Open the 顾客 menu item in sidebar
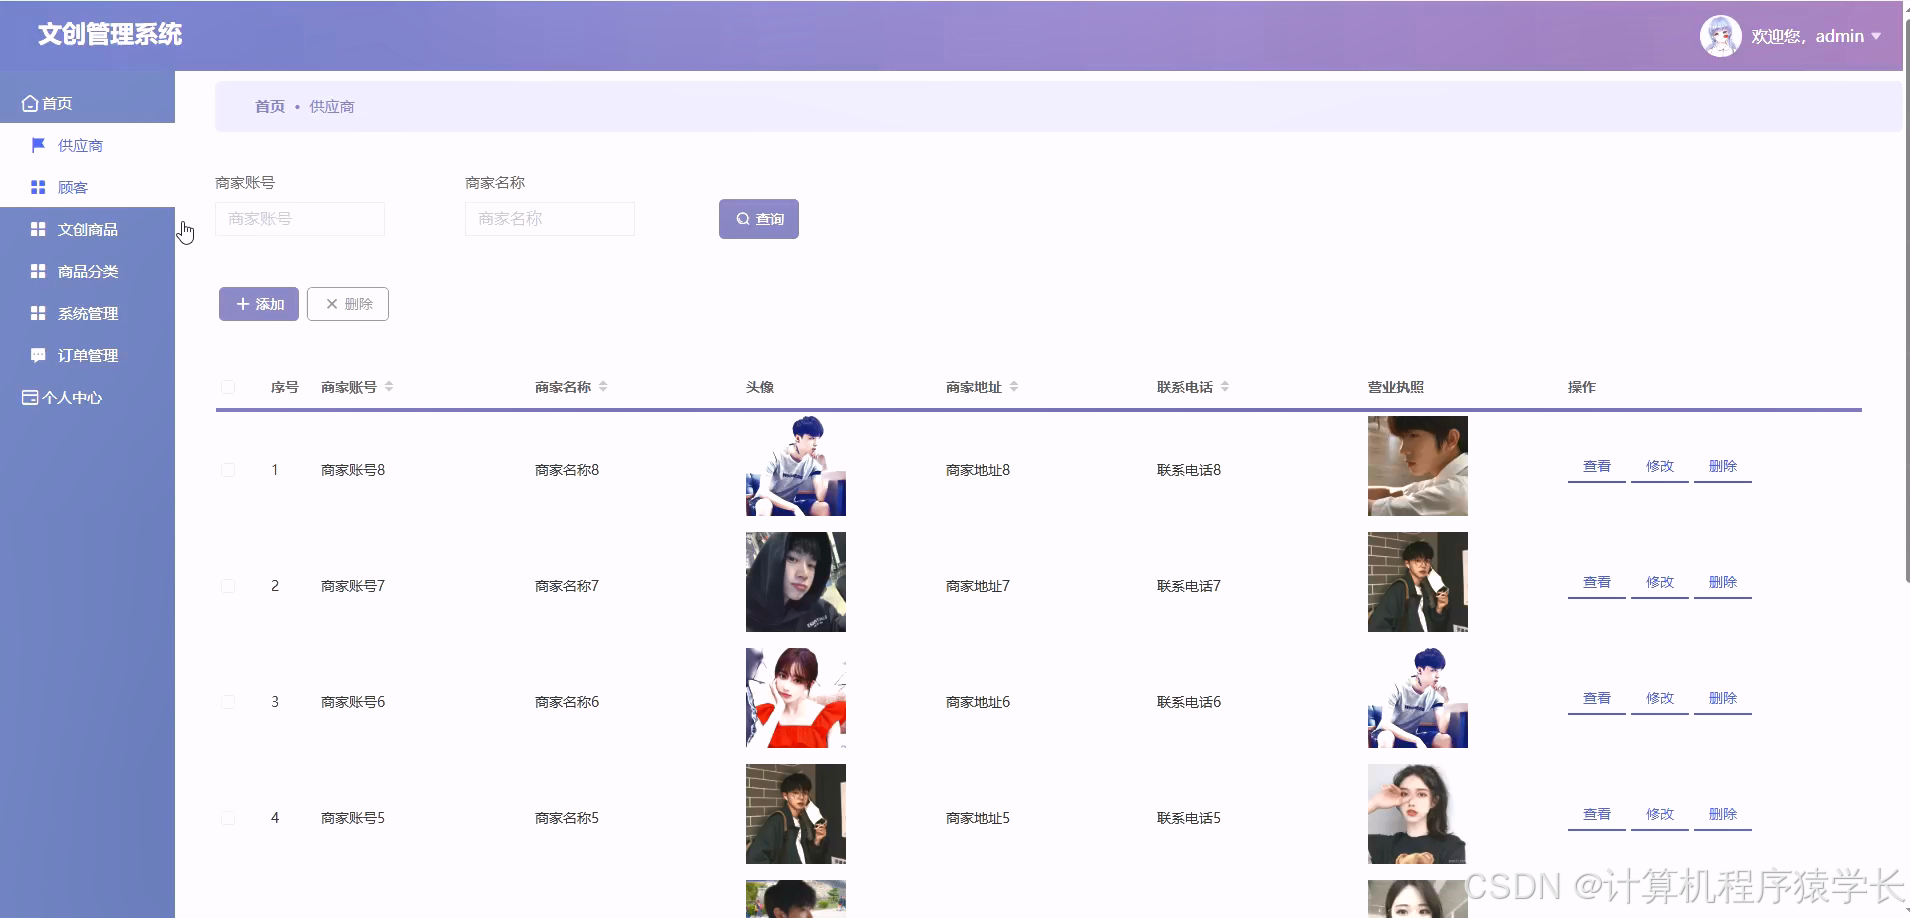Image resolution: width=1910 pixels, height=918 pixels. pos(87,187)
